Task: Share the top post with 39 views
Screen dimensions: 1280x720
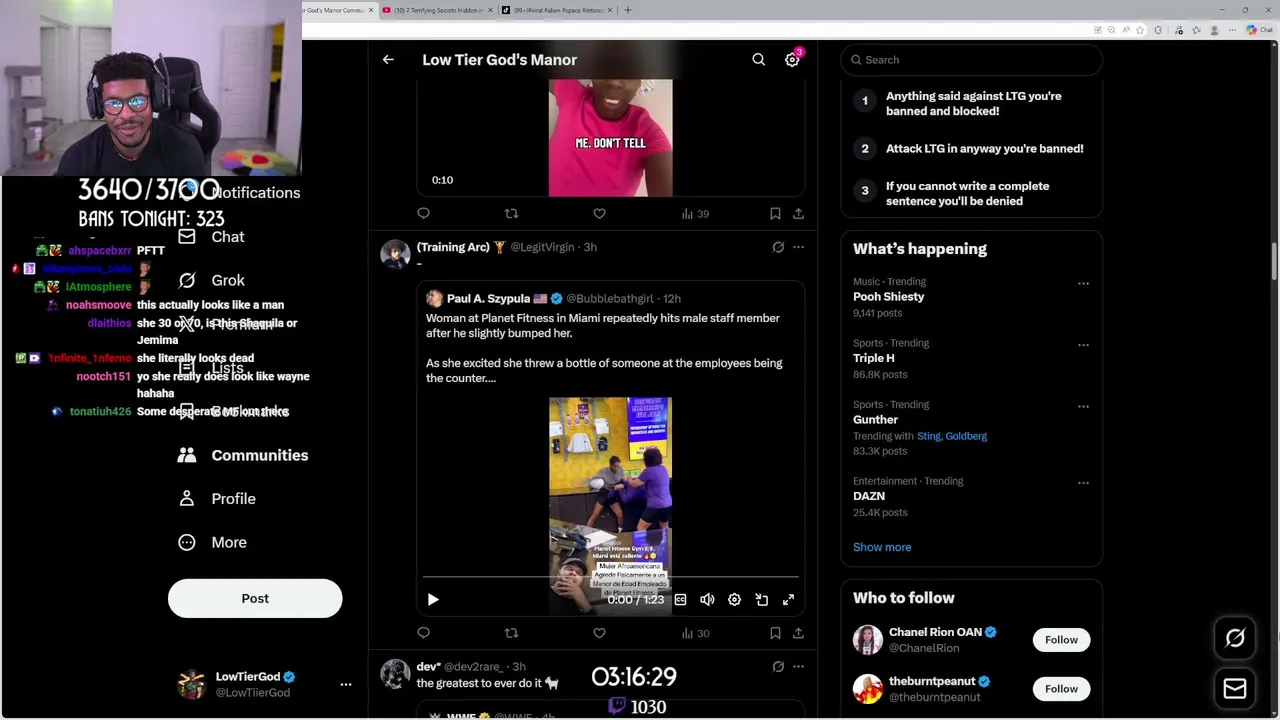Action: tap(798, 213)
